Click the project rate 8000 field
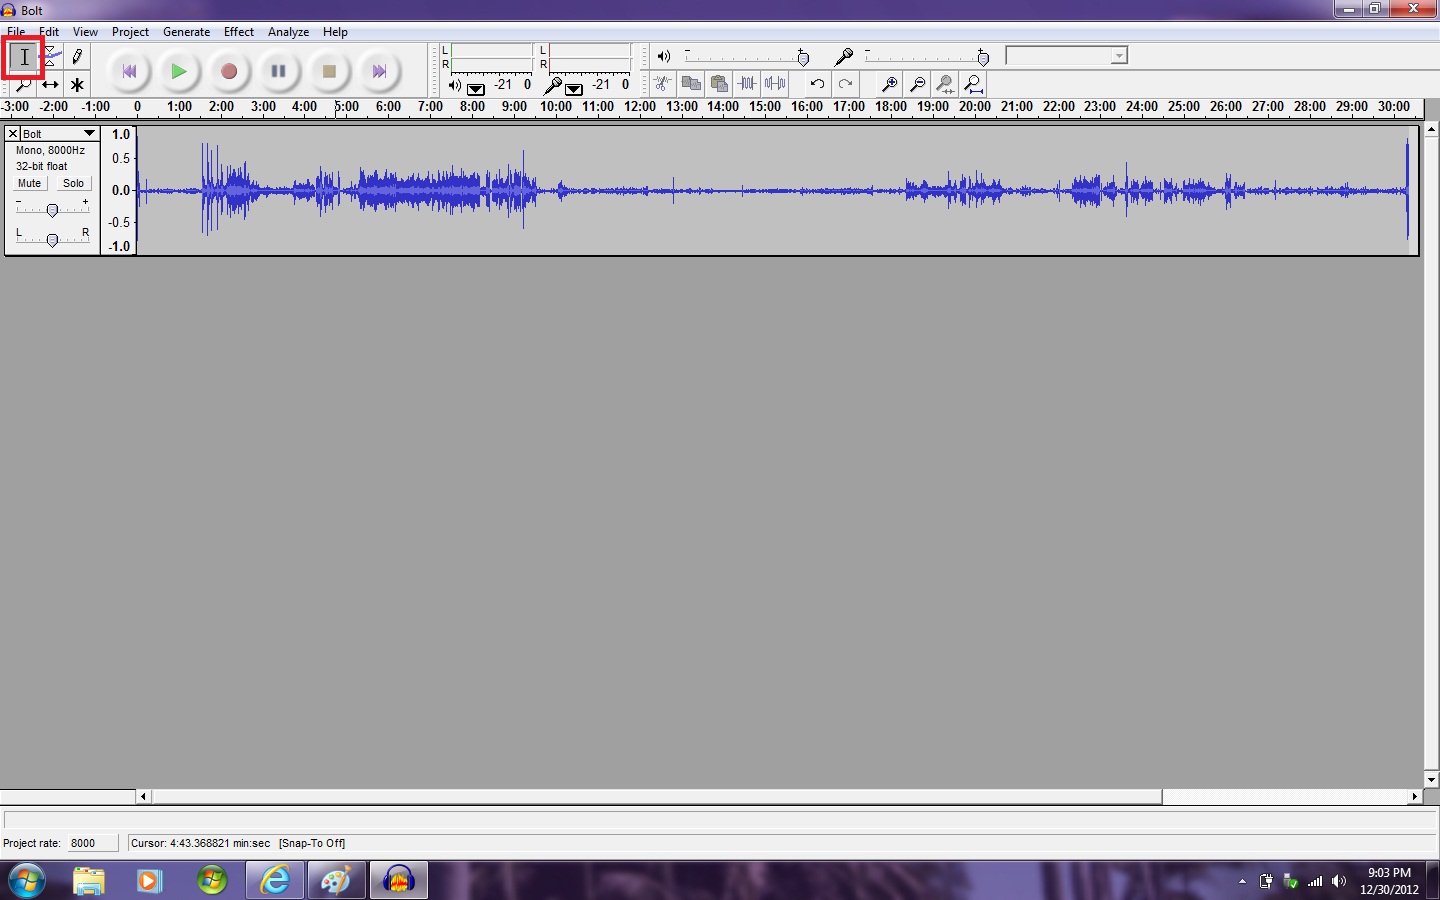The width and height of the screenshot is (1440, 900). pyautogui.click(x=92, y=843)
